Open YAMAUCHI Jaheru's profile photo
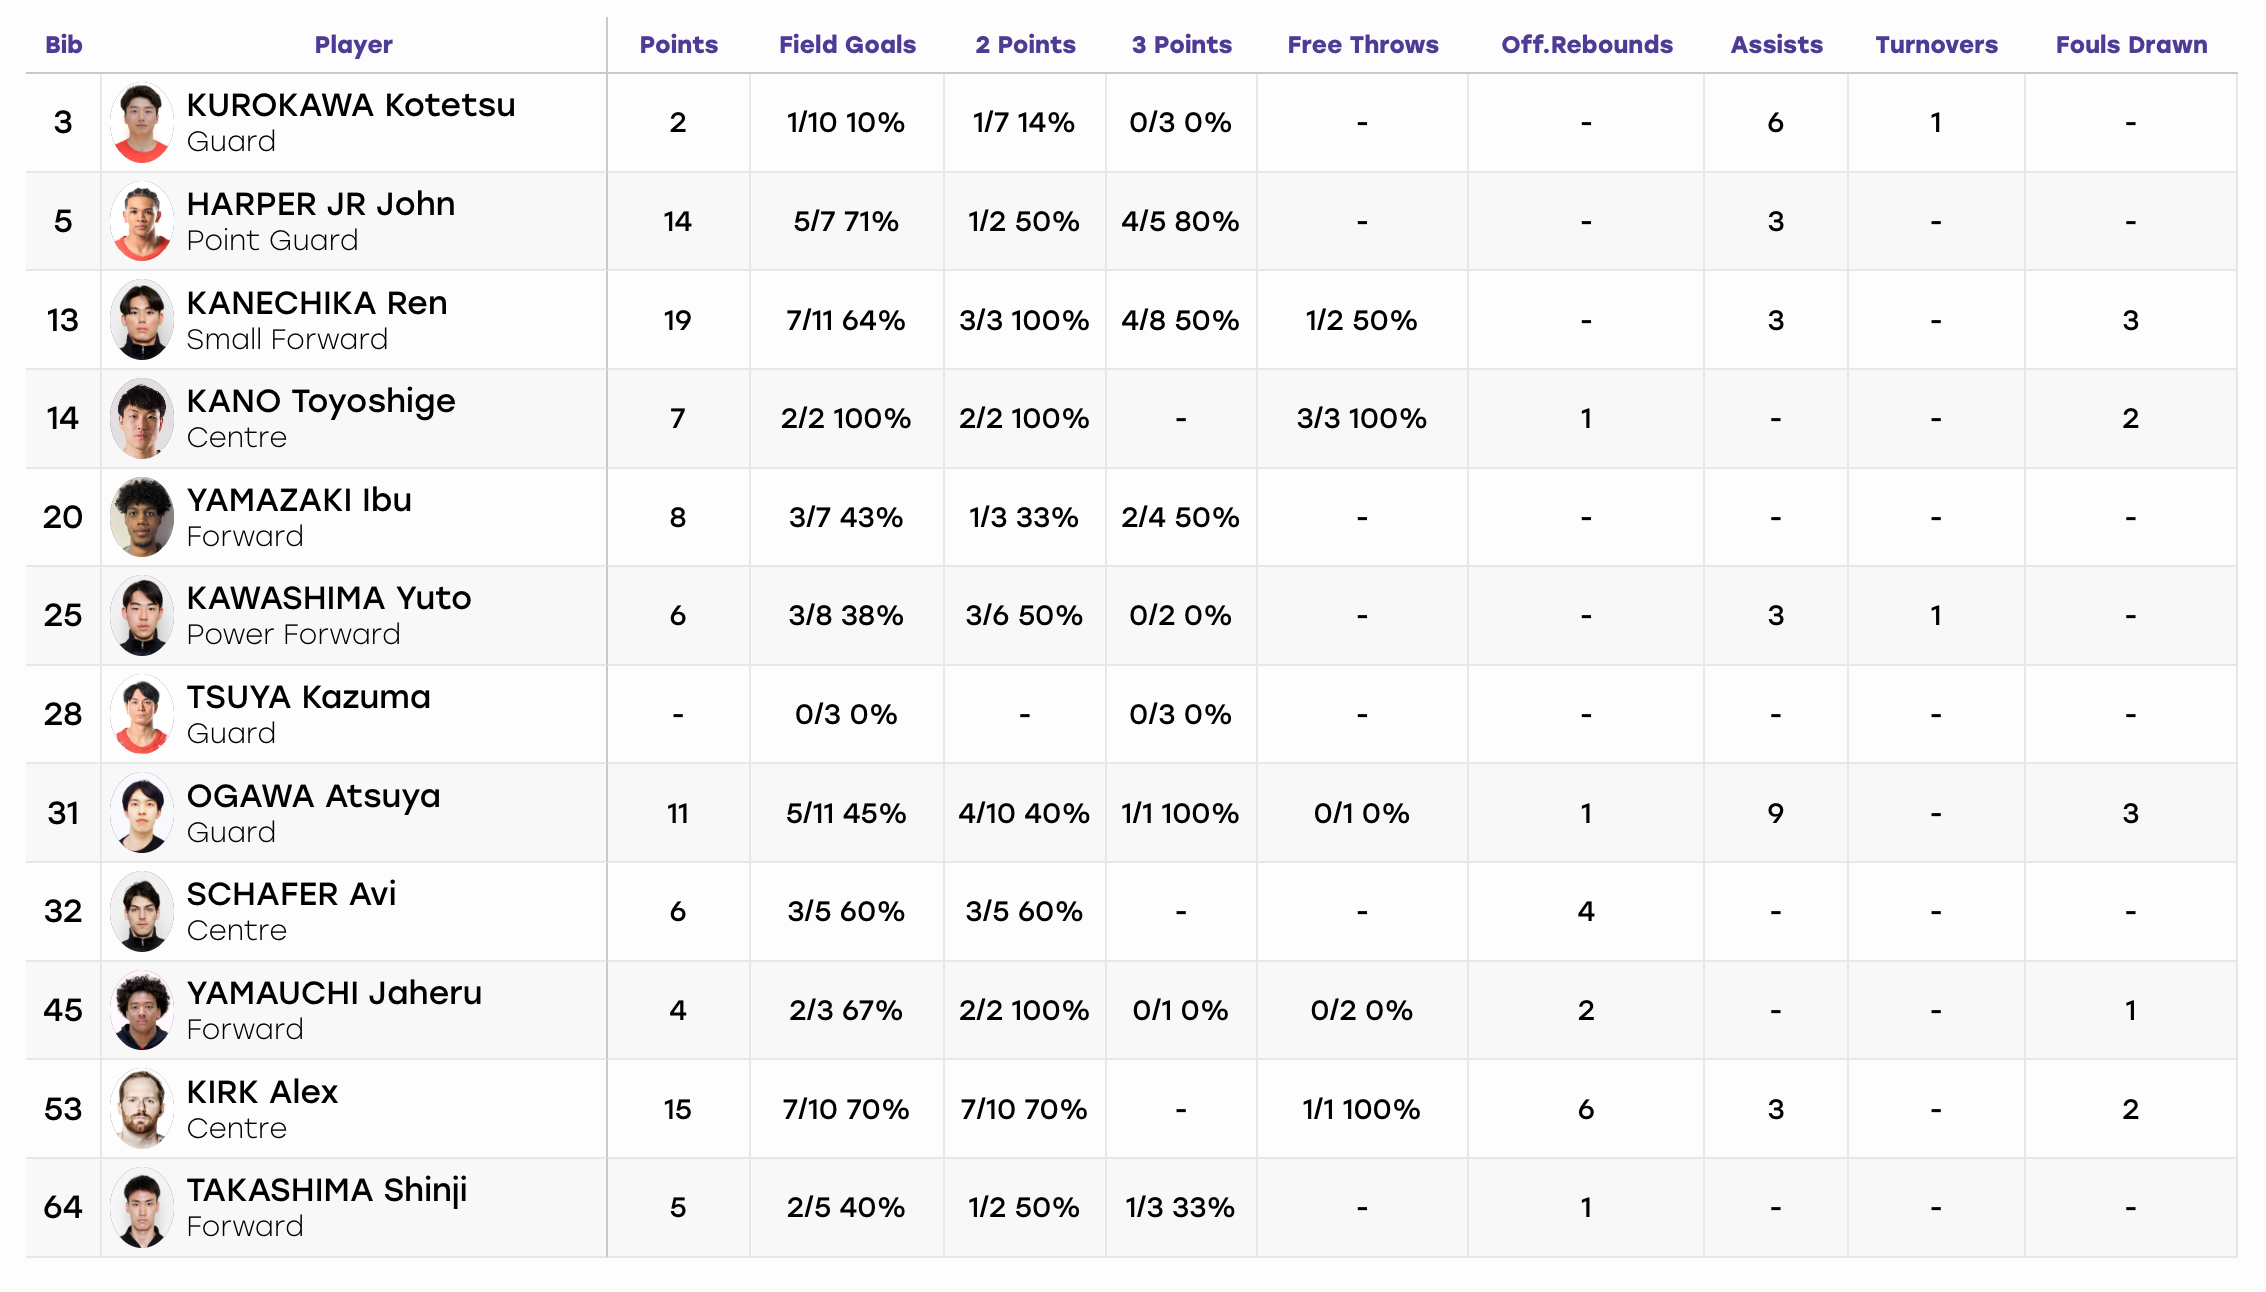 141,1010
